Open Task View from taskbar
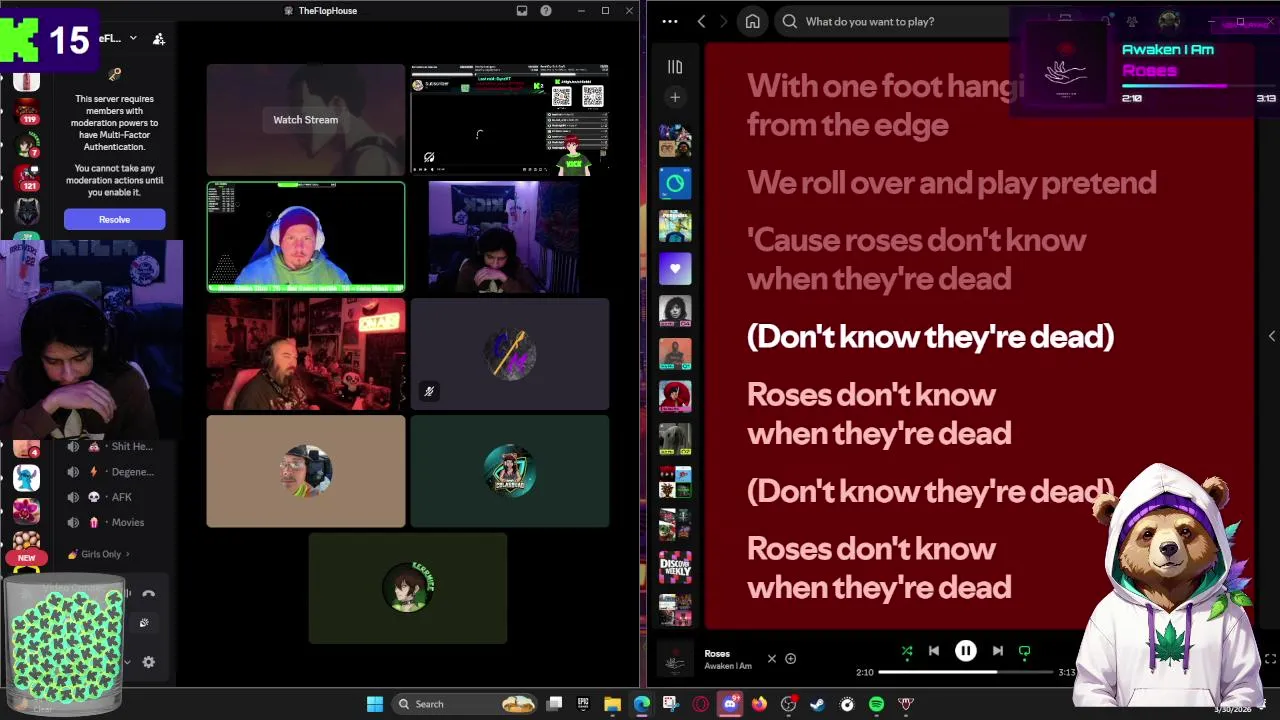1280x720 pixels. [554, 704]
